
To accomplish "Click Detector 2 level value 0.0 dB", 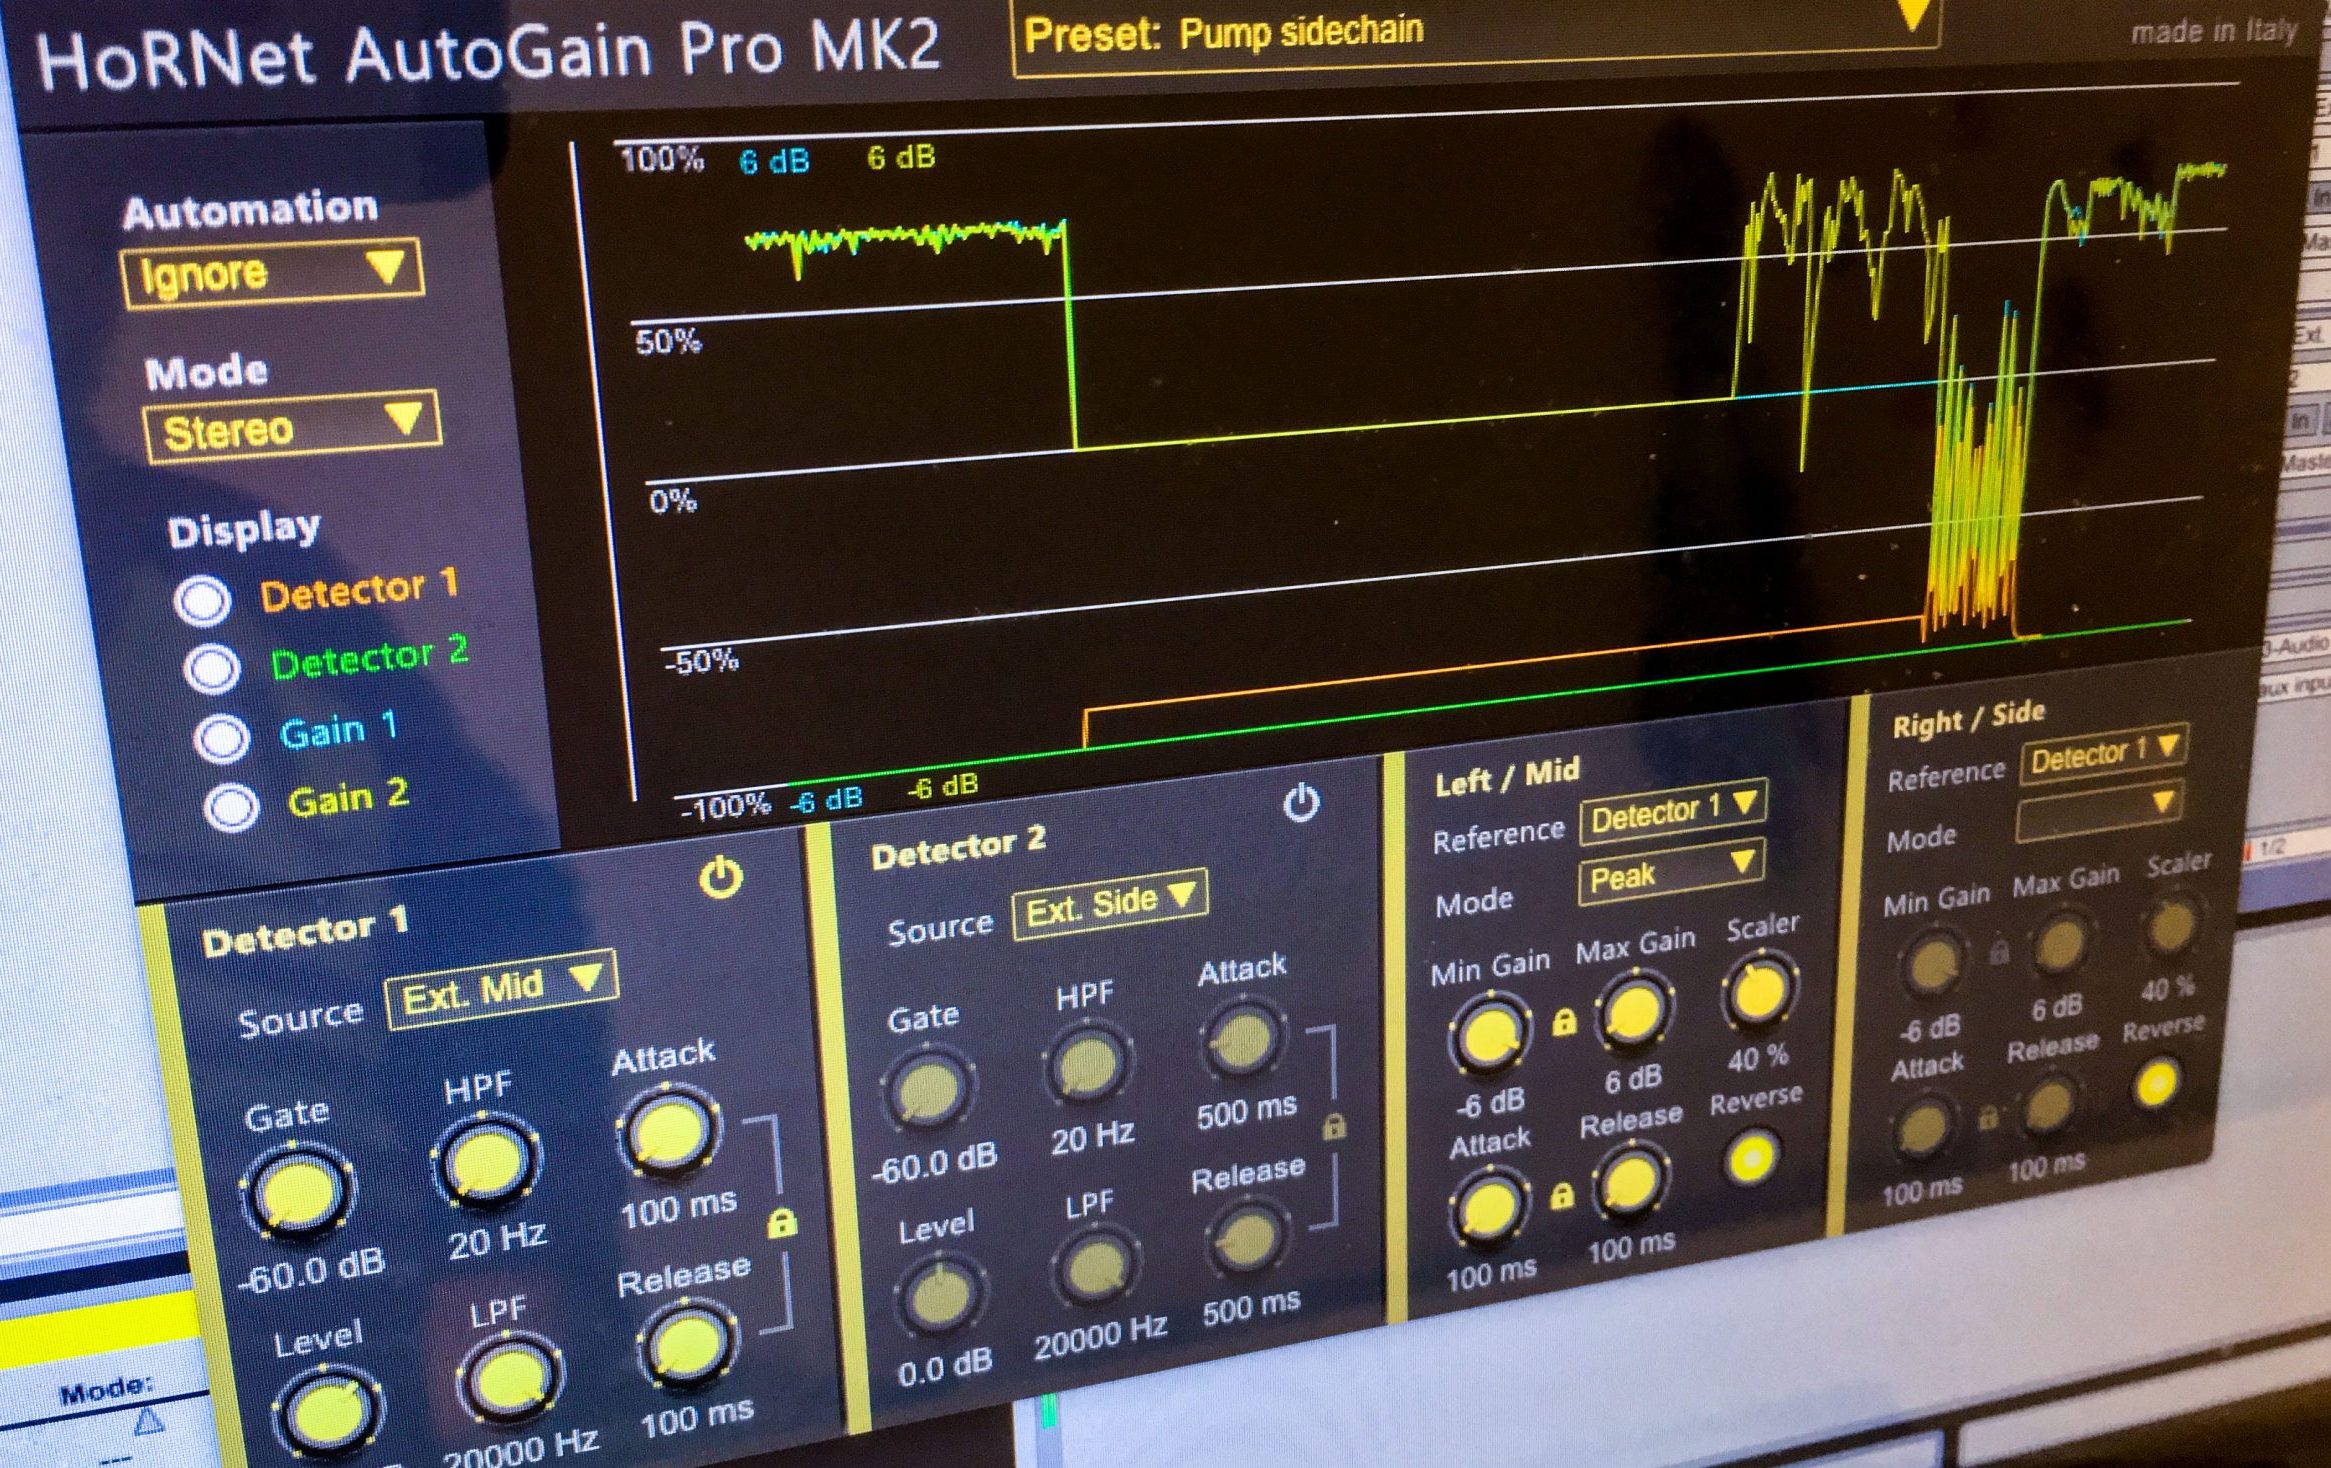I will point(945,1367).
